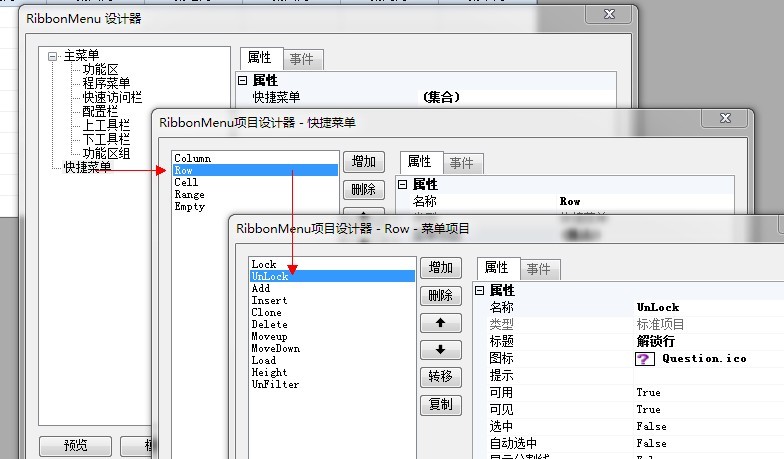The height and width of the screenshot is (459, 784).
Task: Select Delete in the Row items list
Action: 332,324
